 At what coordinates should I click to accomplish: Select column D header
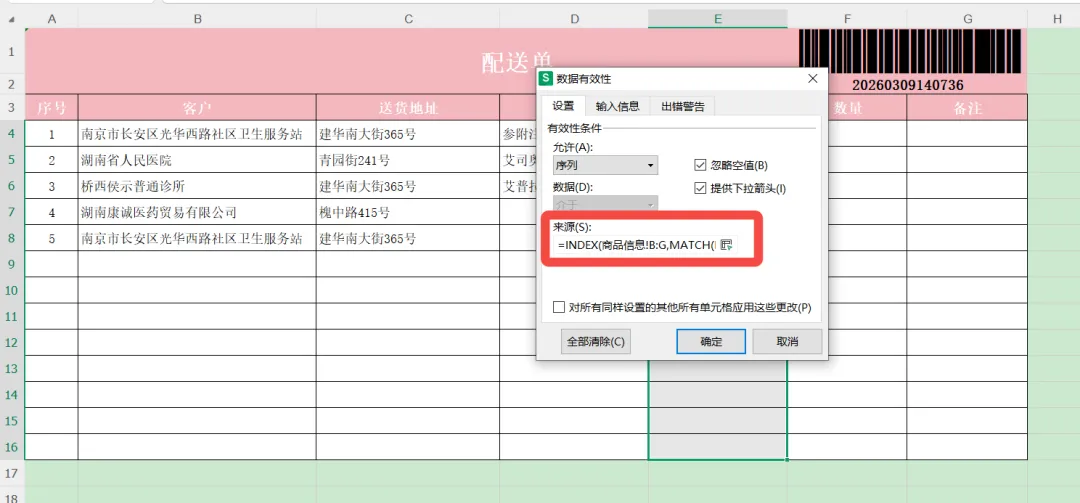pyautogui.click(x=574, y=19)
